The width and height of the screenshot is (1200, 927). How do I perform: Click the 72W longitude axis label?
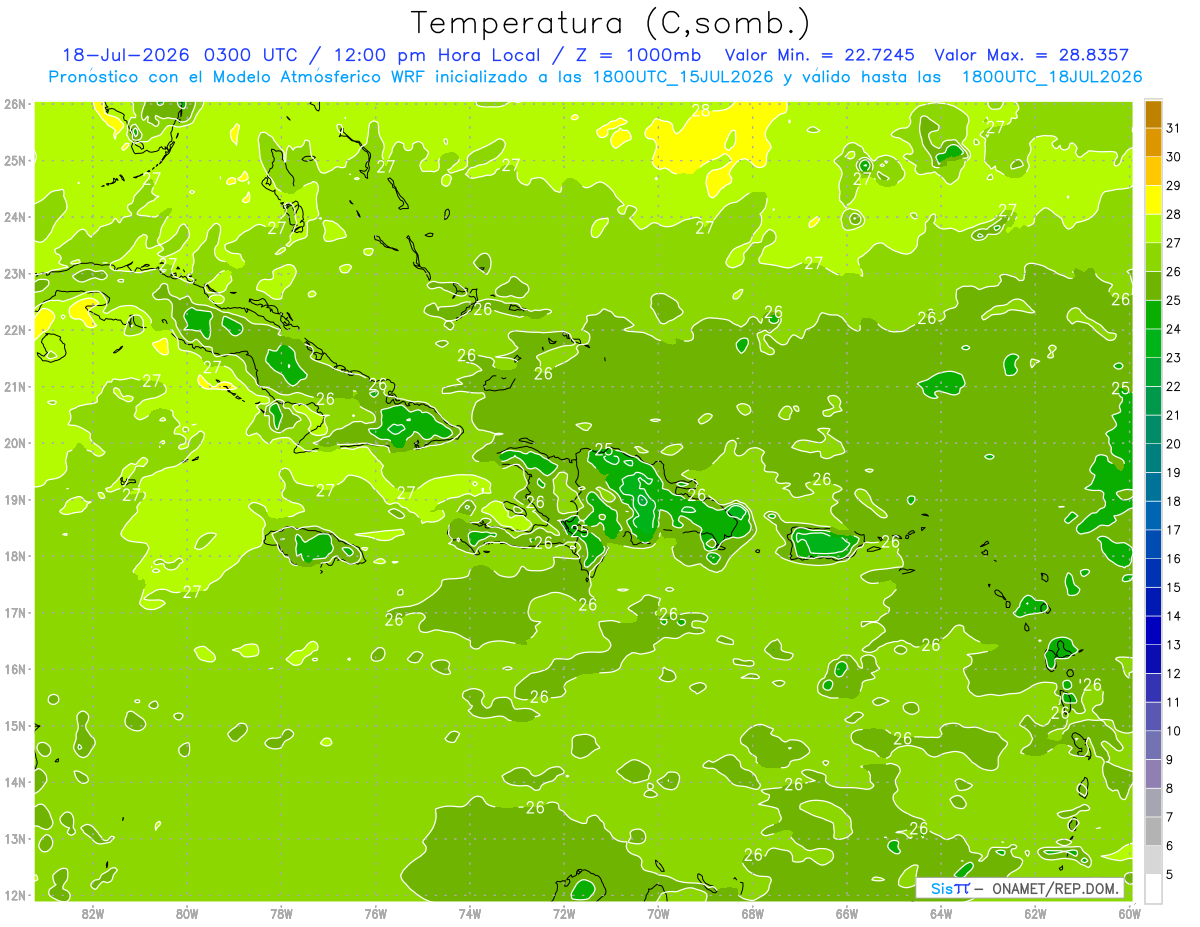pos(564,913)
